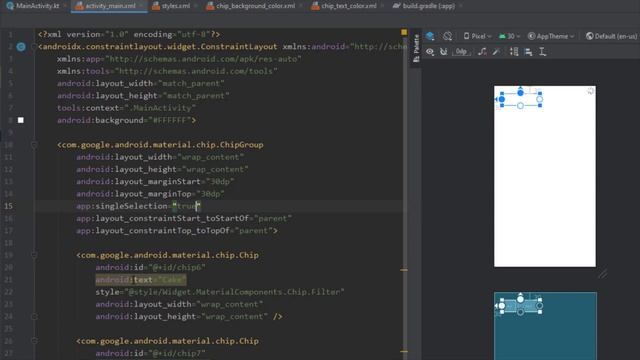Click top constraint handle in blueprint view
The height and width of the screenshot is (360, 640).
coord(520,299)
